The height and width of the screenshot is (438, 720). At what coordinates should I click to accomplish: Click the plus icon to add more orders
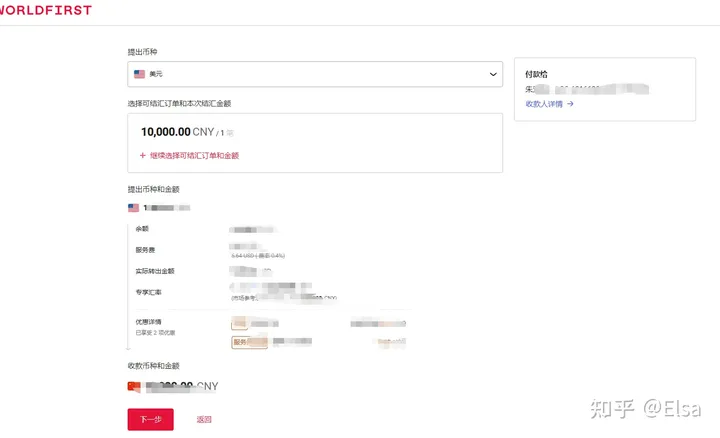[x=143, y=156]
